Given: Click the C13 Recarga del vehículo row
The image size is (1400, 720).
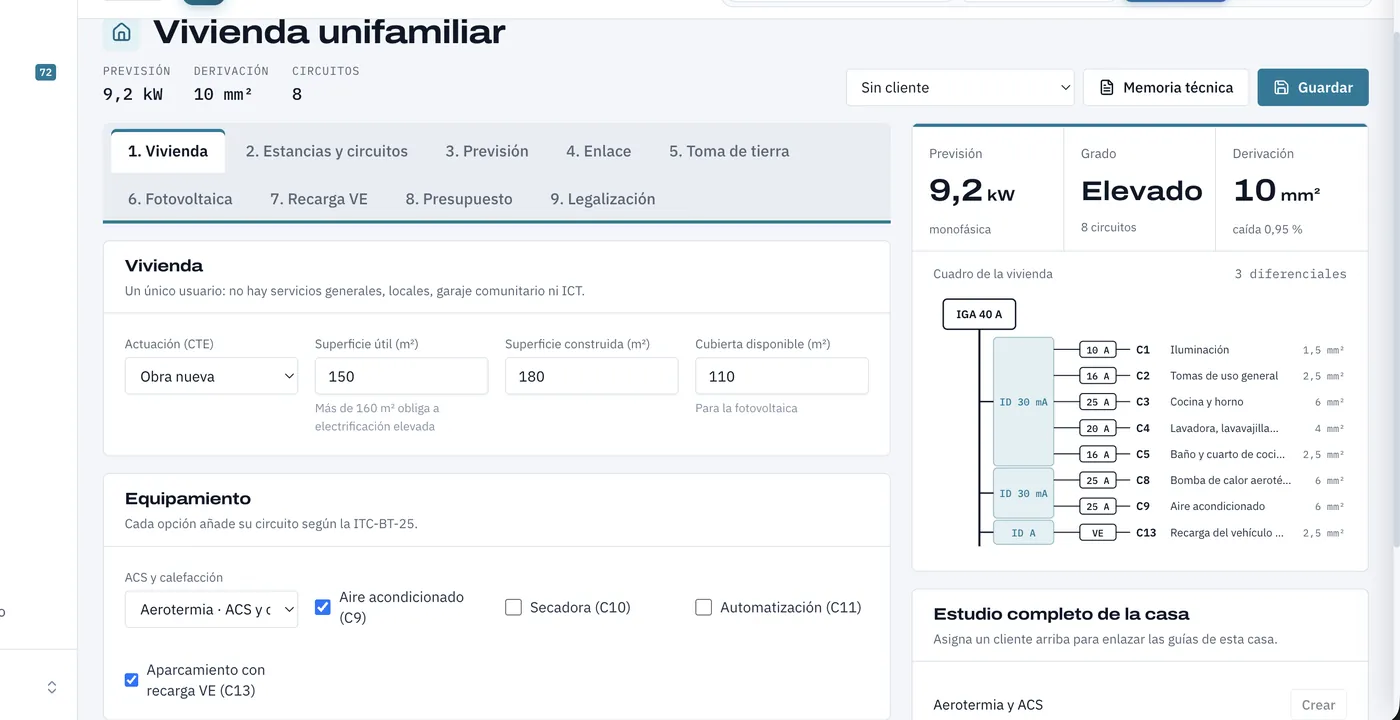Looking at the screenshot, I should (1211, 533).
